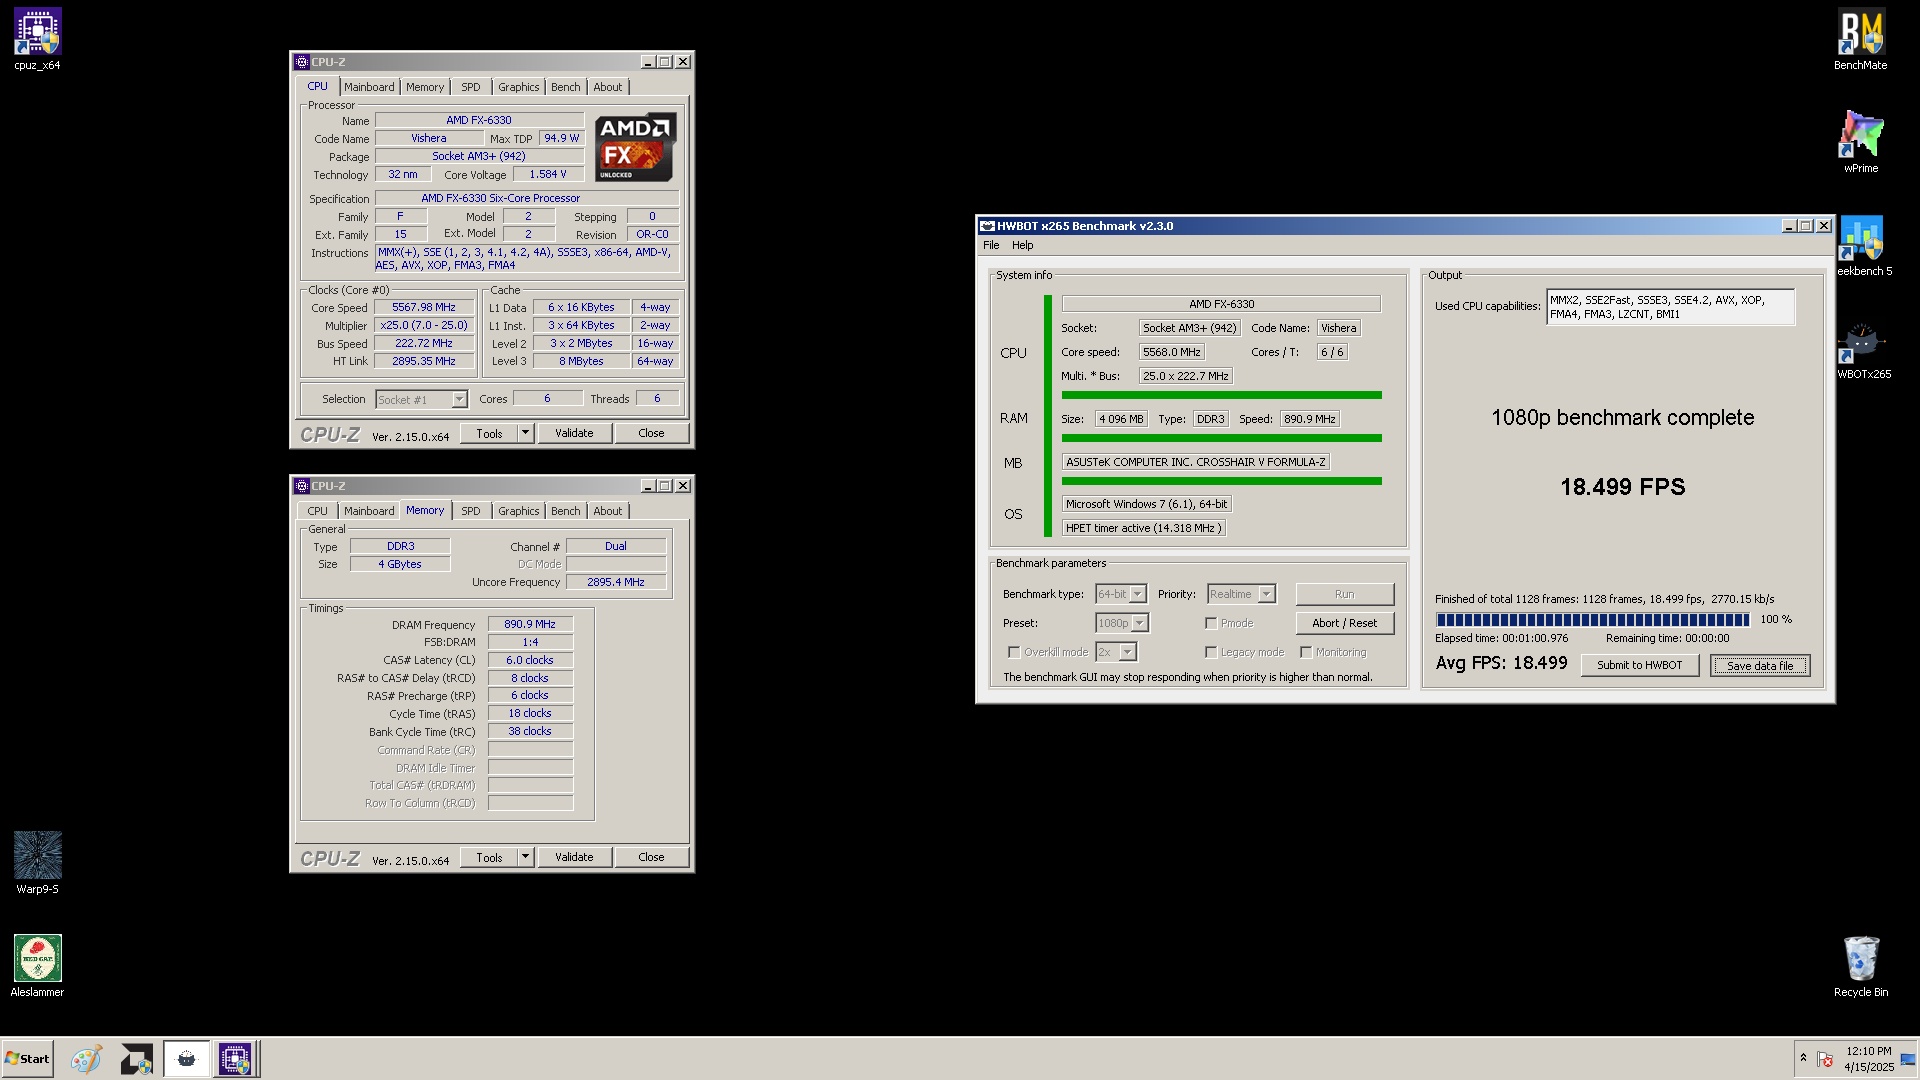Open the Start menu
Viewport: 1920px width, 1080px height.
coord(27,1059)
